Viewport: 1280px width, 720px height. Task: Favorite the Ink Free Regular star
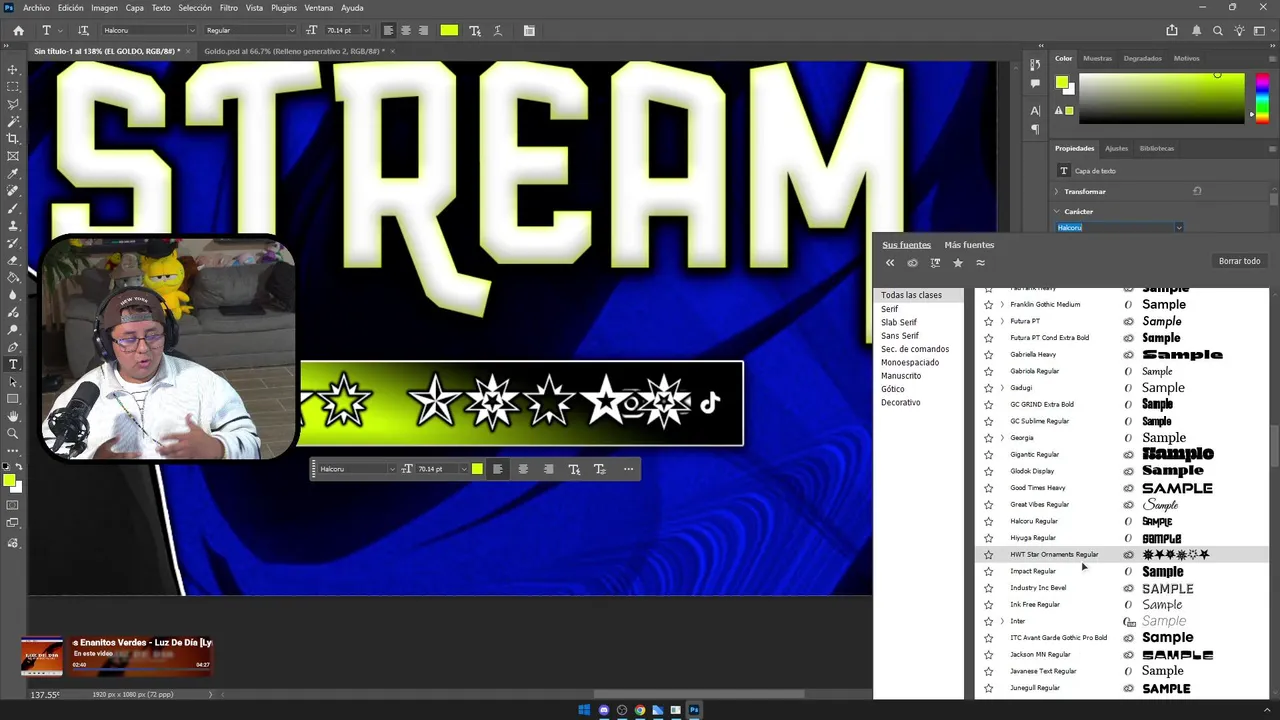989,604
